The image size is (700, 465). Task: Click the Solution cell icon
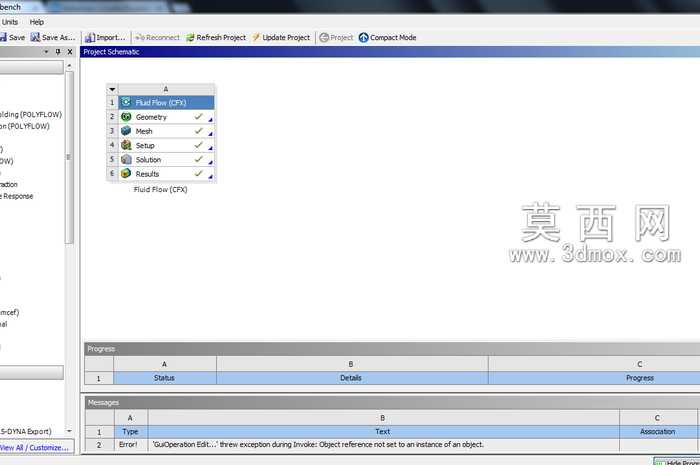[126, 159]
